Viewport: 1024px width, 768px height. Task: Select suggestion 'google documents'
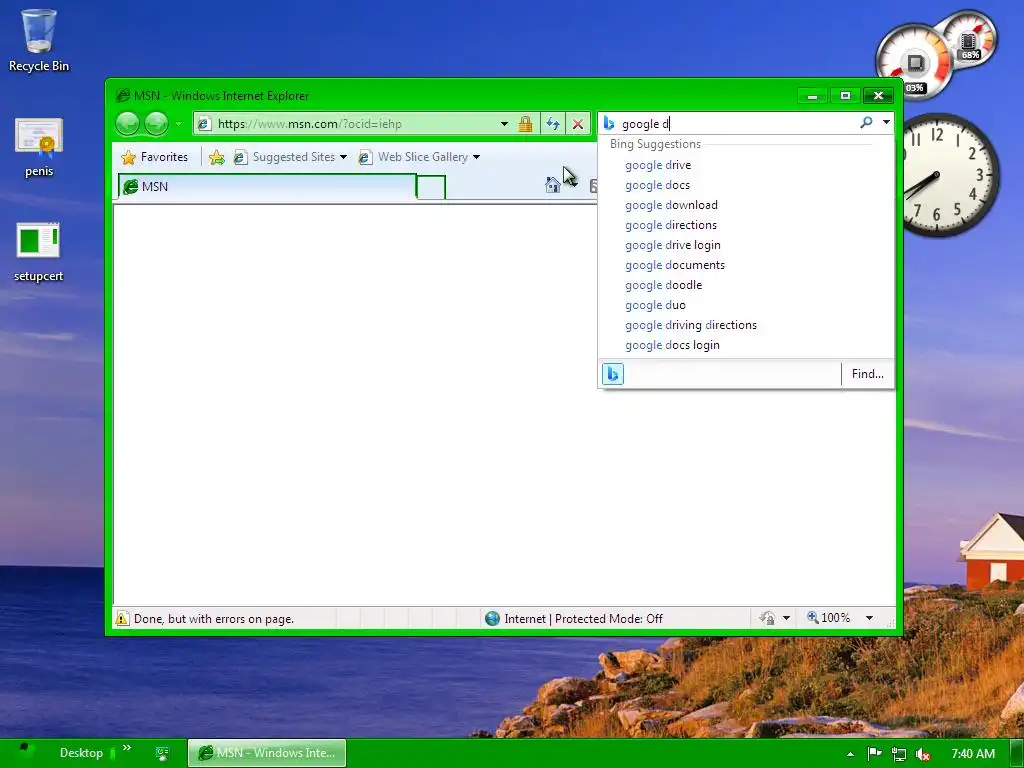[675, 265]
